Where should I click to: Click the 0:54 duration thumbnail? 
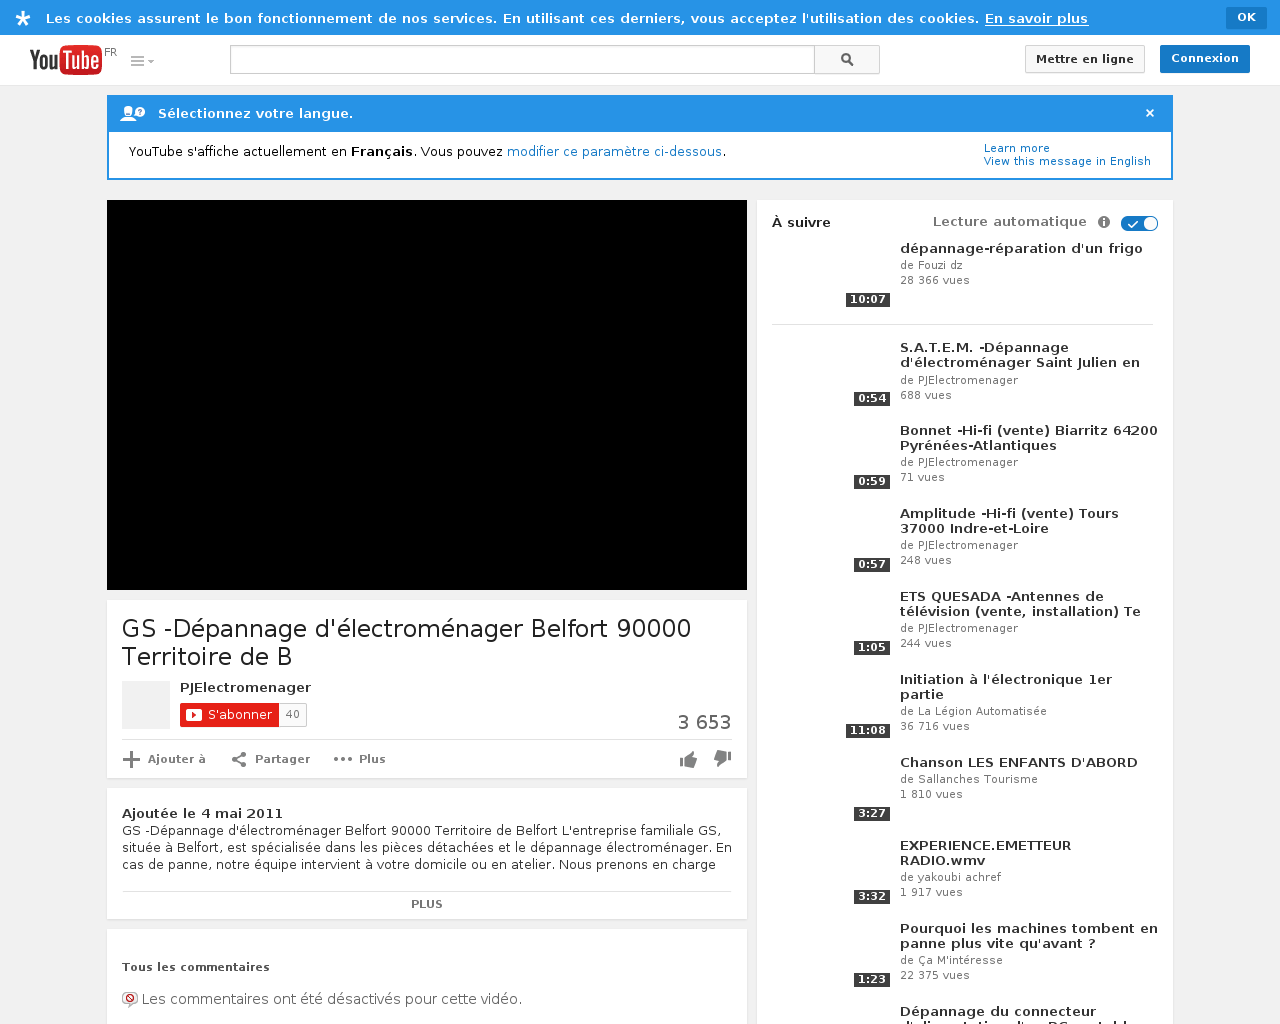pos(831,374)
